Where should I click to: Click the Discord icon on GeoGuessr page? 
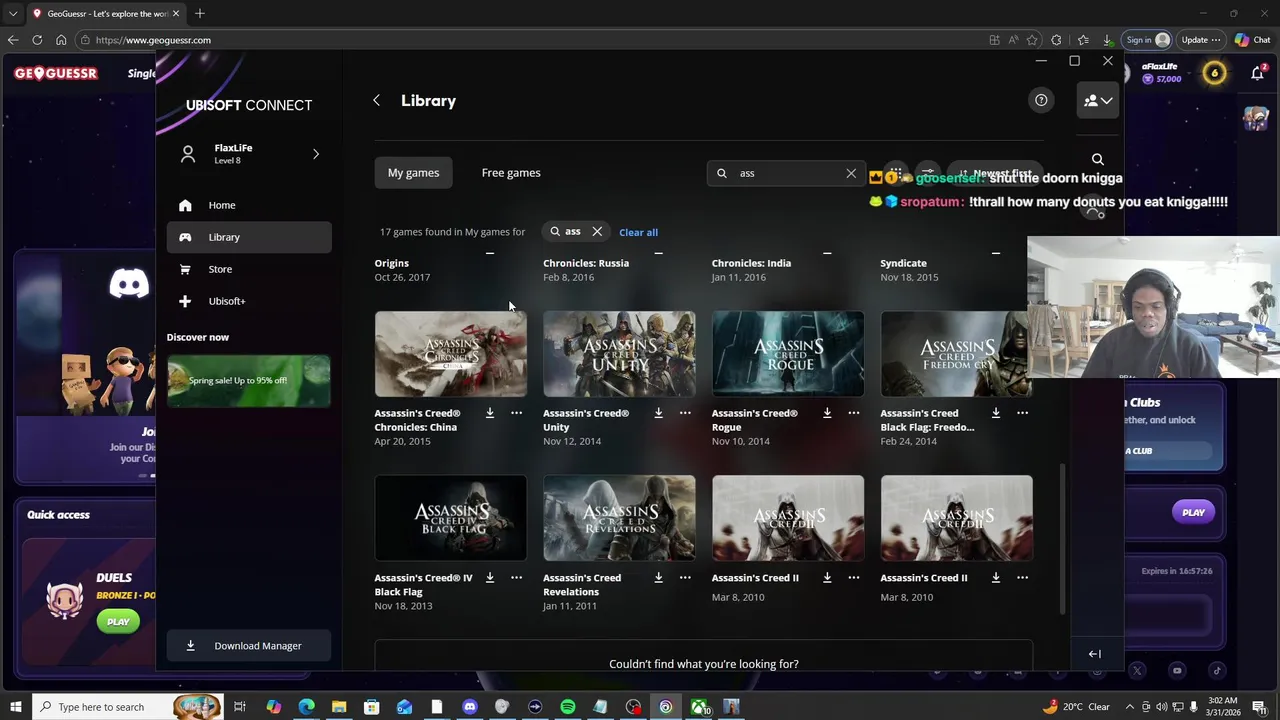(129, 284)
